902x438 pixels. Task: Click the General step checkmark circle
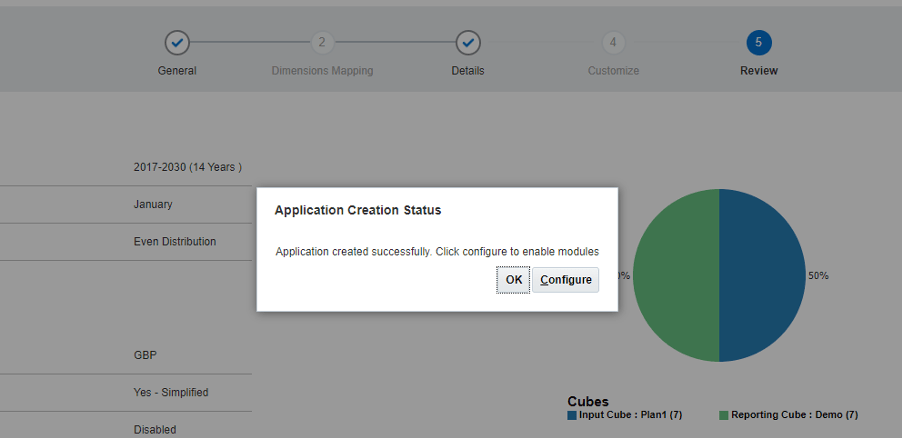pos(177,43)
